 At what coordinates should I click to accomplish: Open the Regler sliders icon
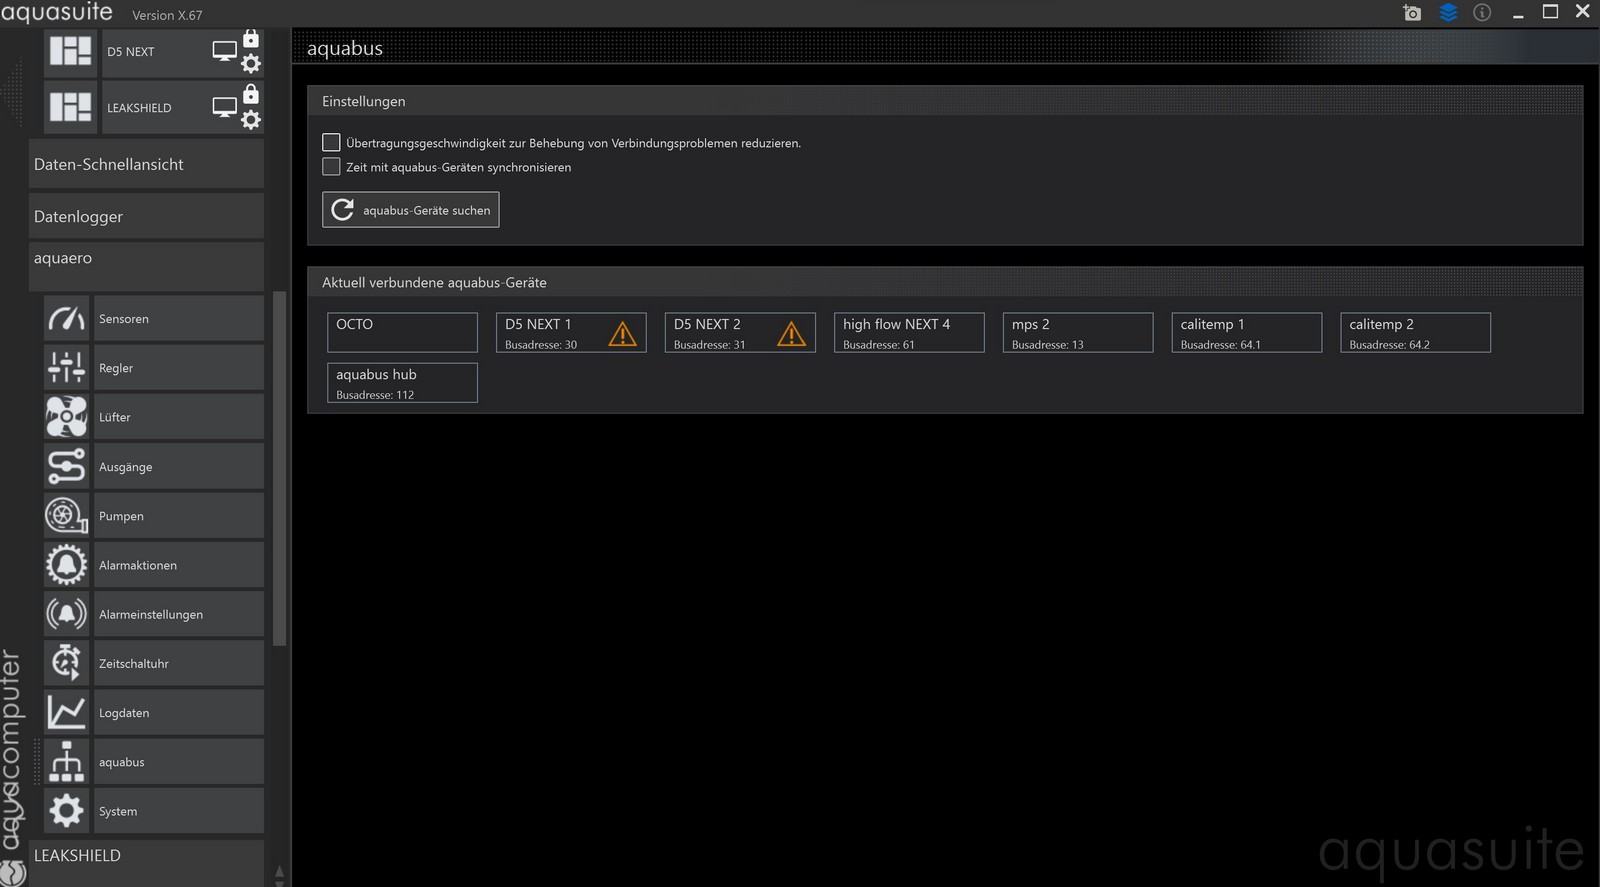[x=67, y=368]
